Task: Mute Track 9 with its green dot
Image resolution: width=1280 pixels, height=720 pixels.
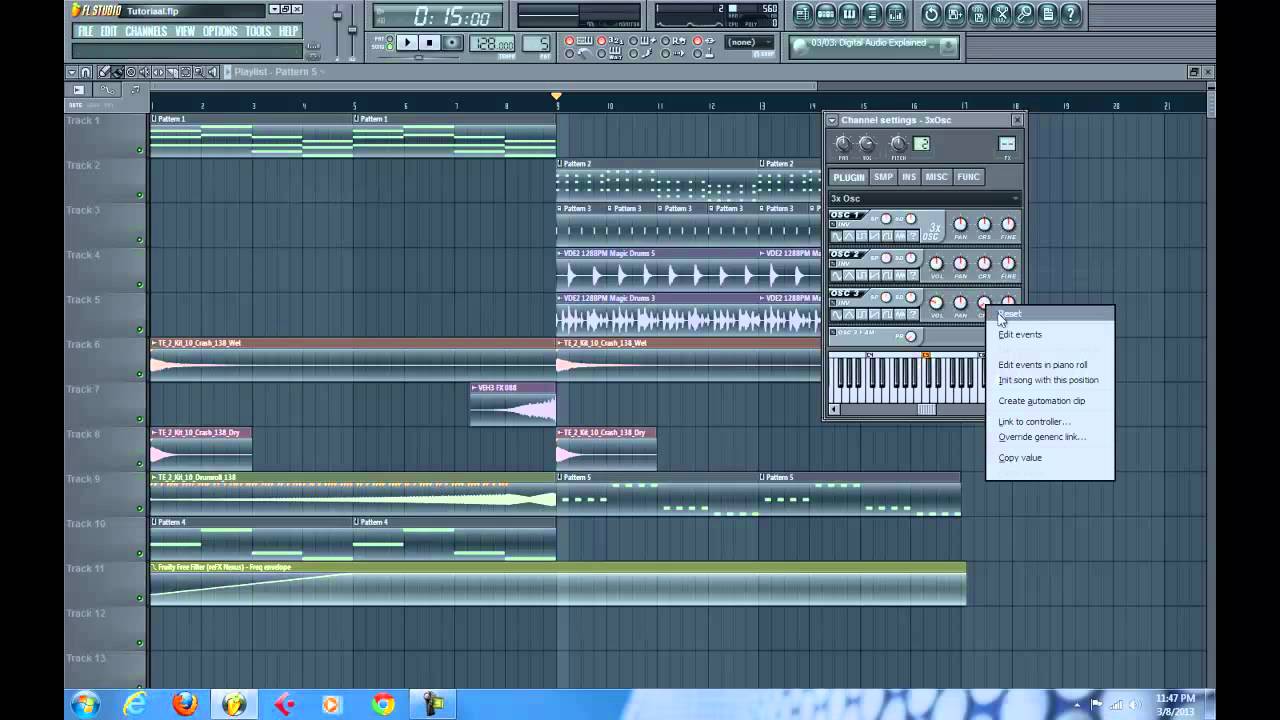Action: [140, 509]
